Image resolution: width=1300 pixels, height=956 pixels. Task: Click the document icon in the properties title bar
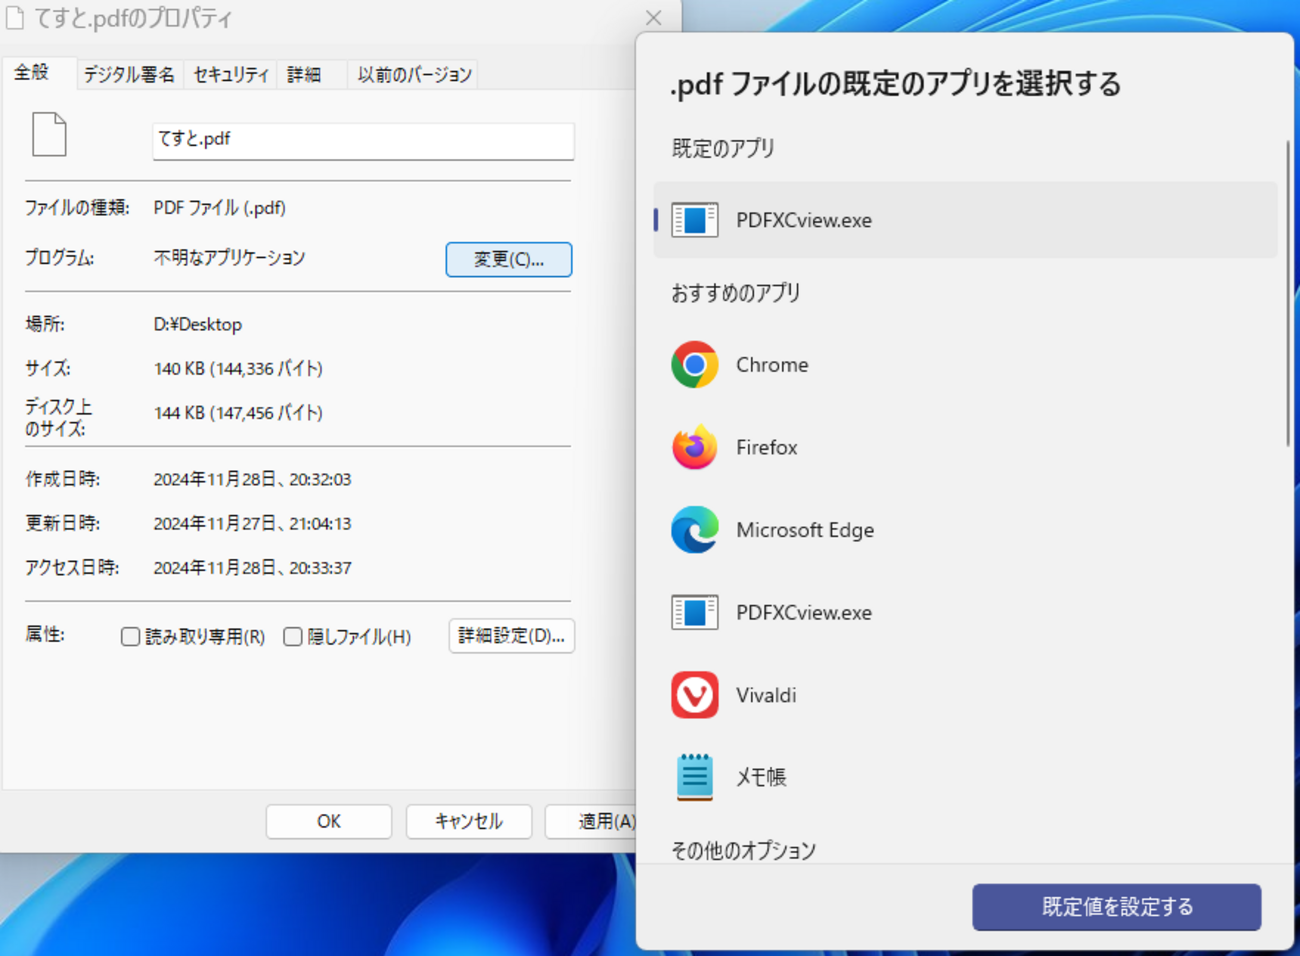(15, 18)
